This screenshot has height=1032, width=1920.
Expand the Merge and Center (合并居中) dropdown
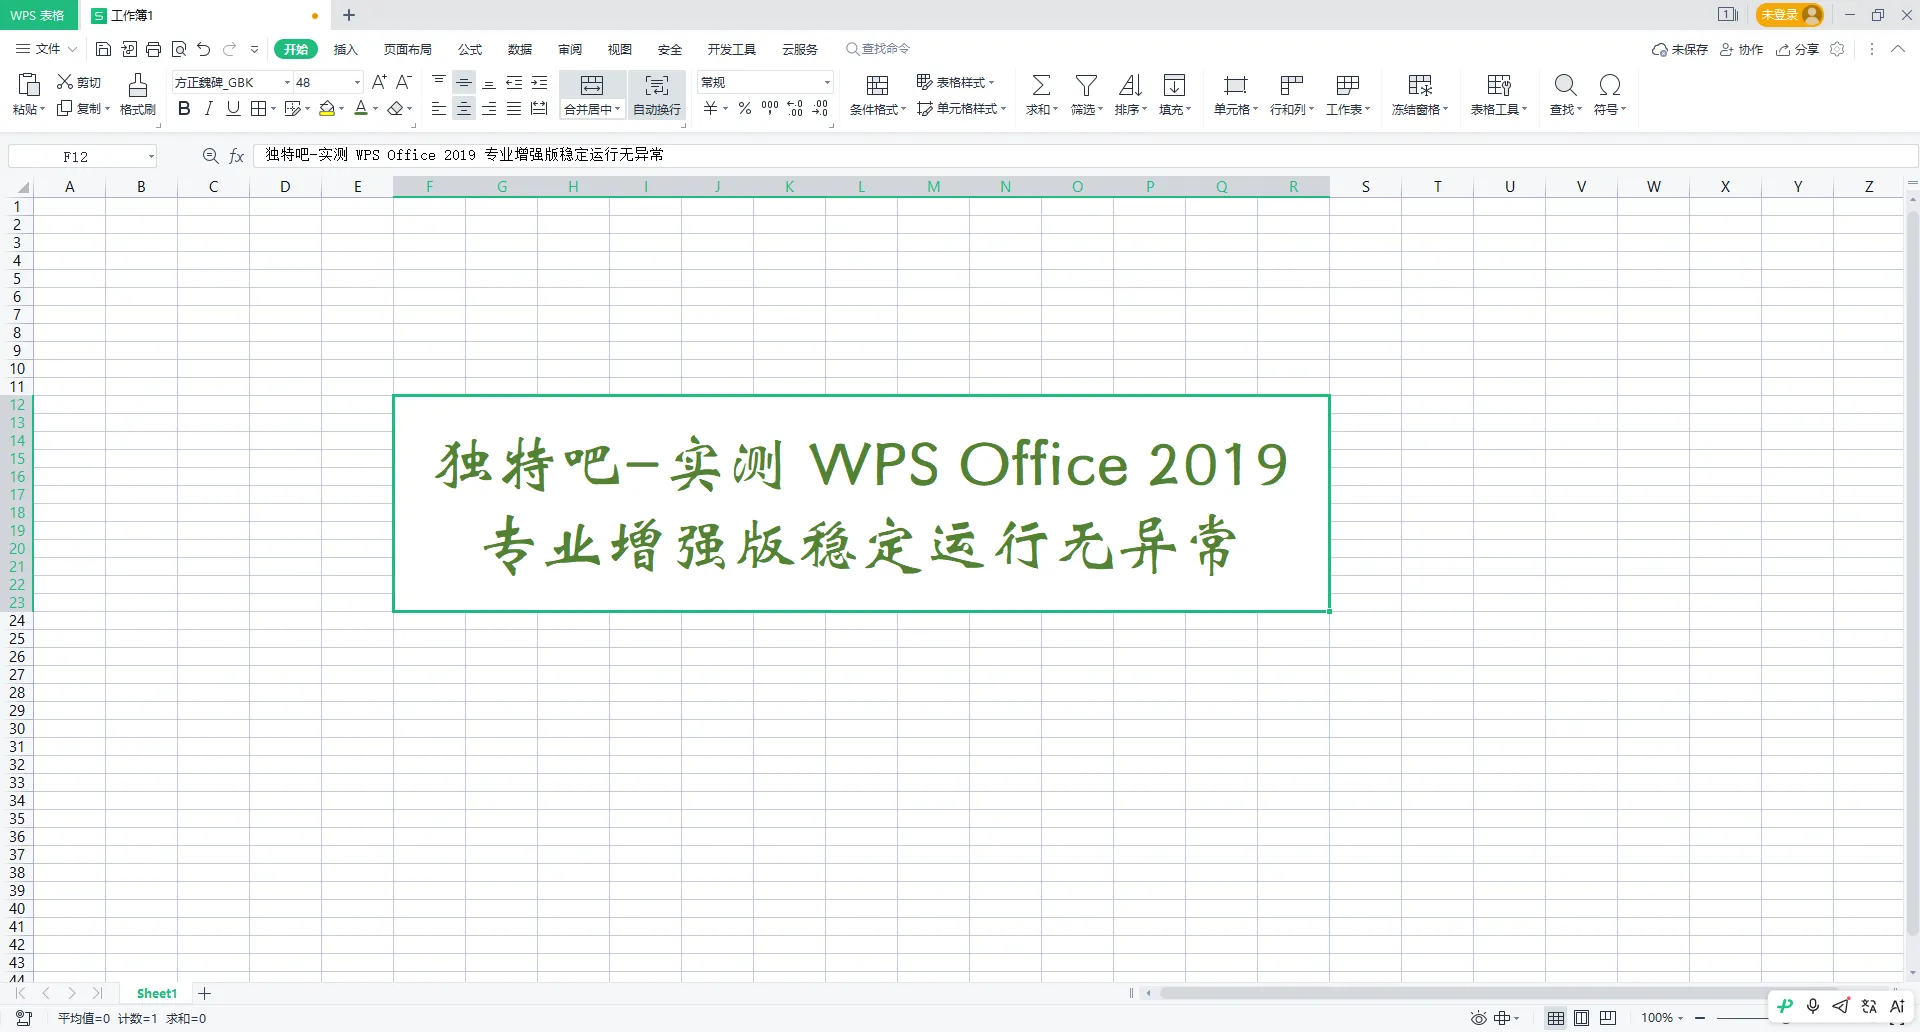[618, 110]
